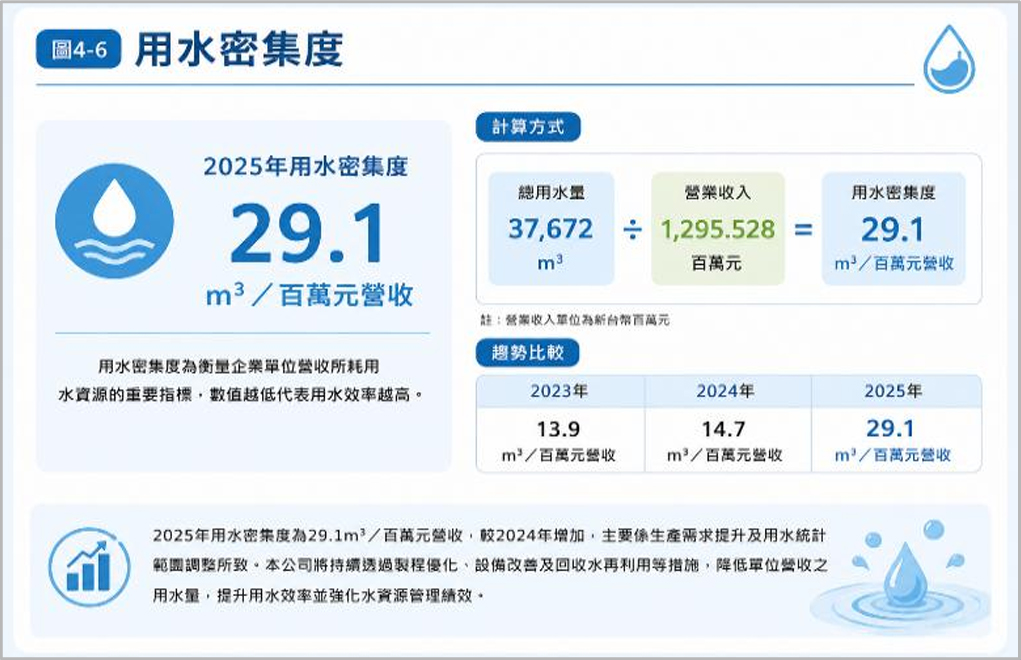Click the summary line starting 用水量，提升用水效率
Screen dimensions: 1021x660
(319, 595)
